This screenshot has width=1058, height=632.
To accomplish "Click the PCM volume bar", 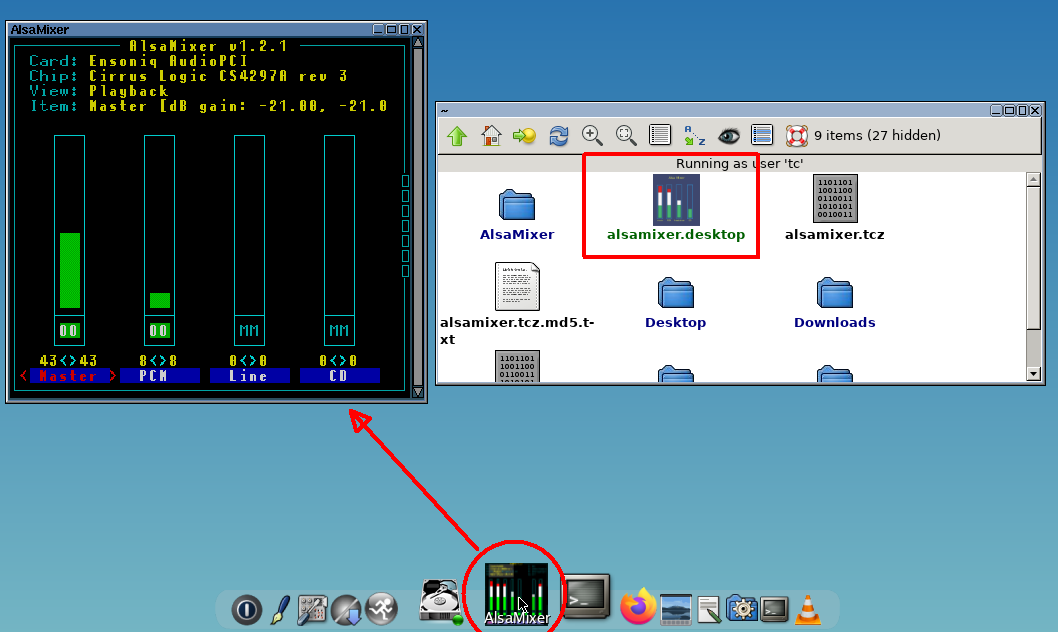I will click(159, 225).
